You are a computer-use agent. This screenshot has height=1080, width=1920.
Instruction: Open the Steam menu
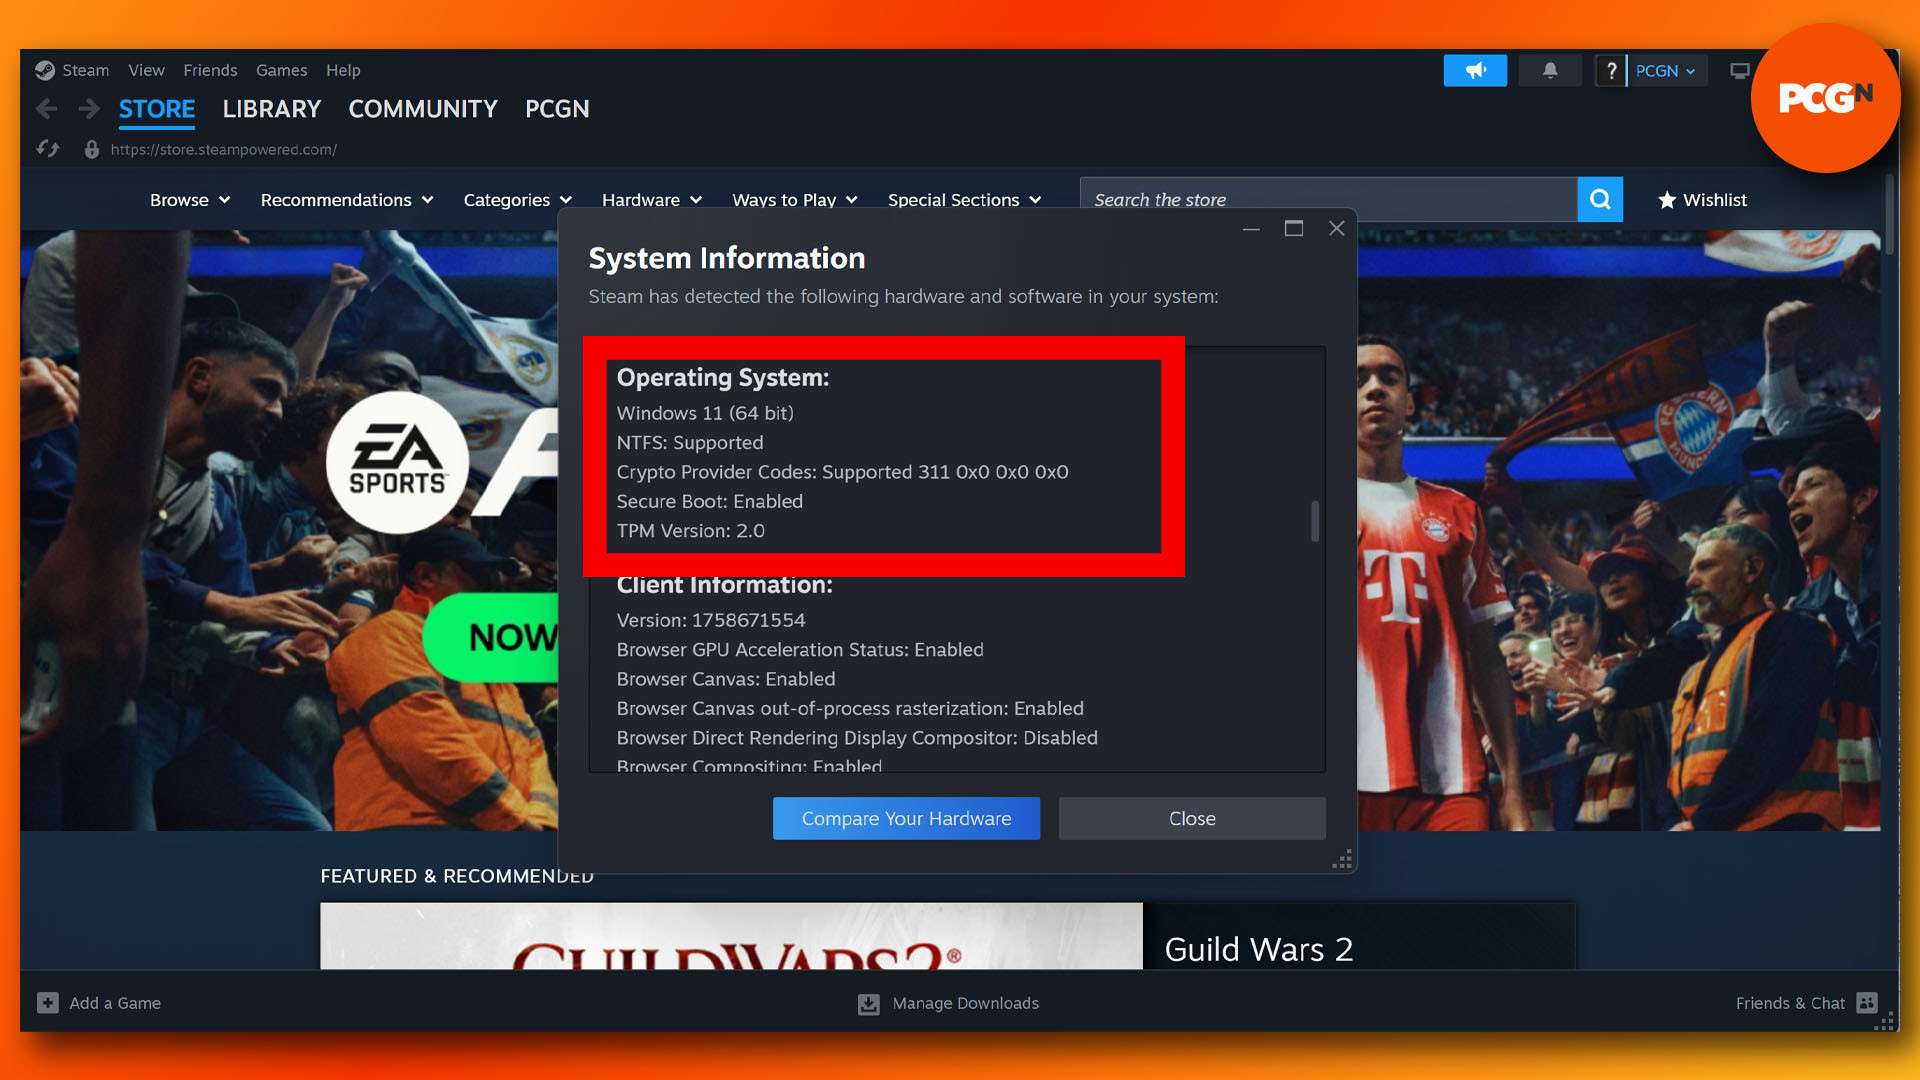(x=86, y=70)
